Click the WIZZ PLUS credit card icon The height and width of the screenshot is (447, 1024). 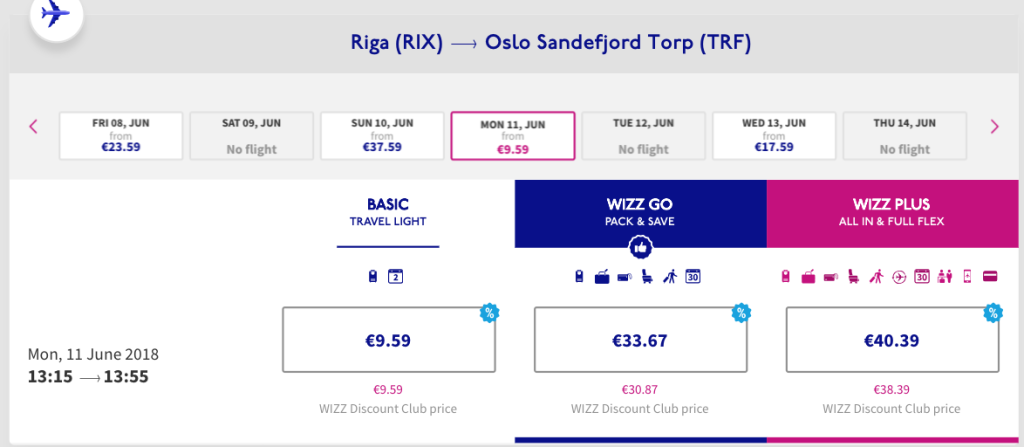click(x=989, y=277)
